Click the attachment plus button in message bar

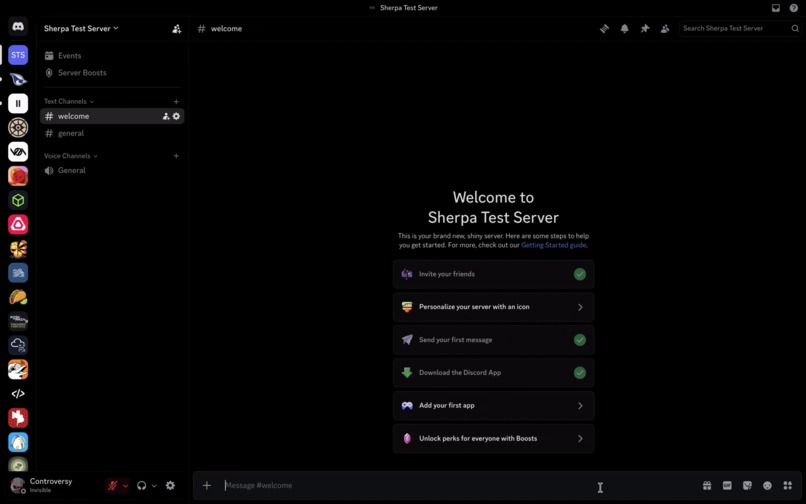[207, 485]
